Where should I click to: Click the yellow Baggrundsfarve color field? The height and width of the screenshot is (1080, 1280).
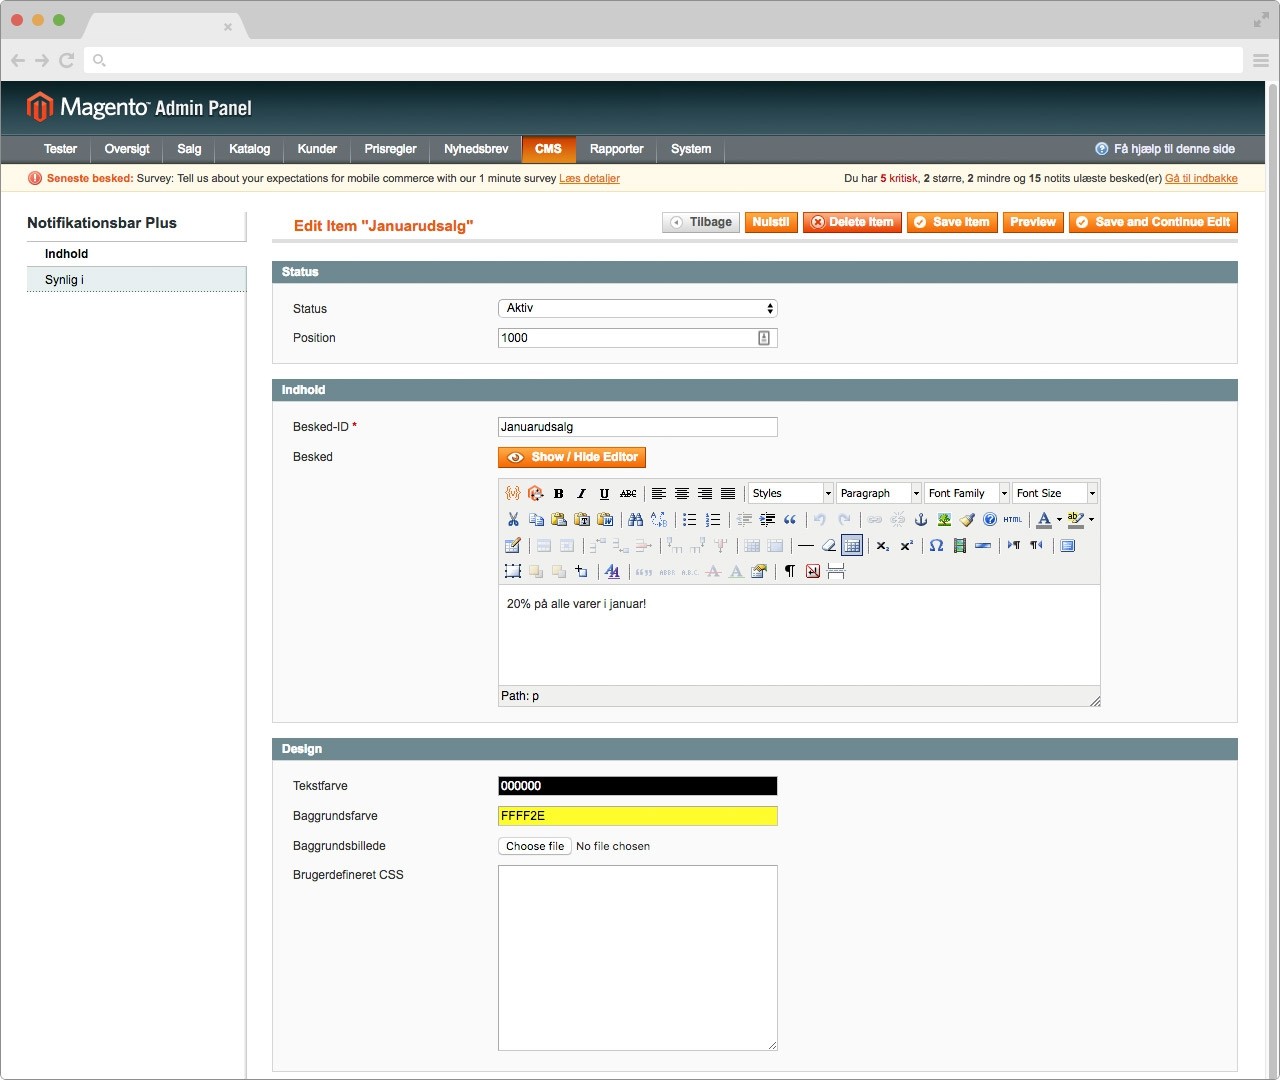[x=637, y=816]
